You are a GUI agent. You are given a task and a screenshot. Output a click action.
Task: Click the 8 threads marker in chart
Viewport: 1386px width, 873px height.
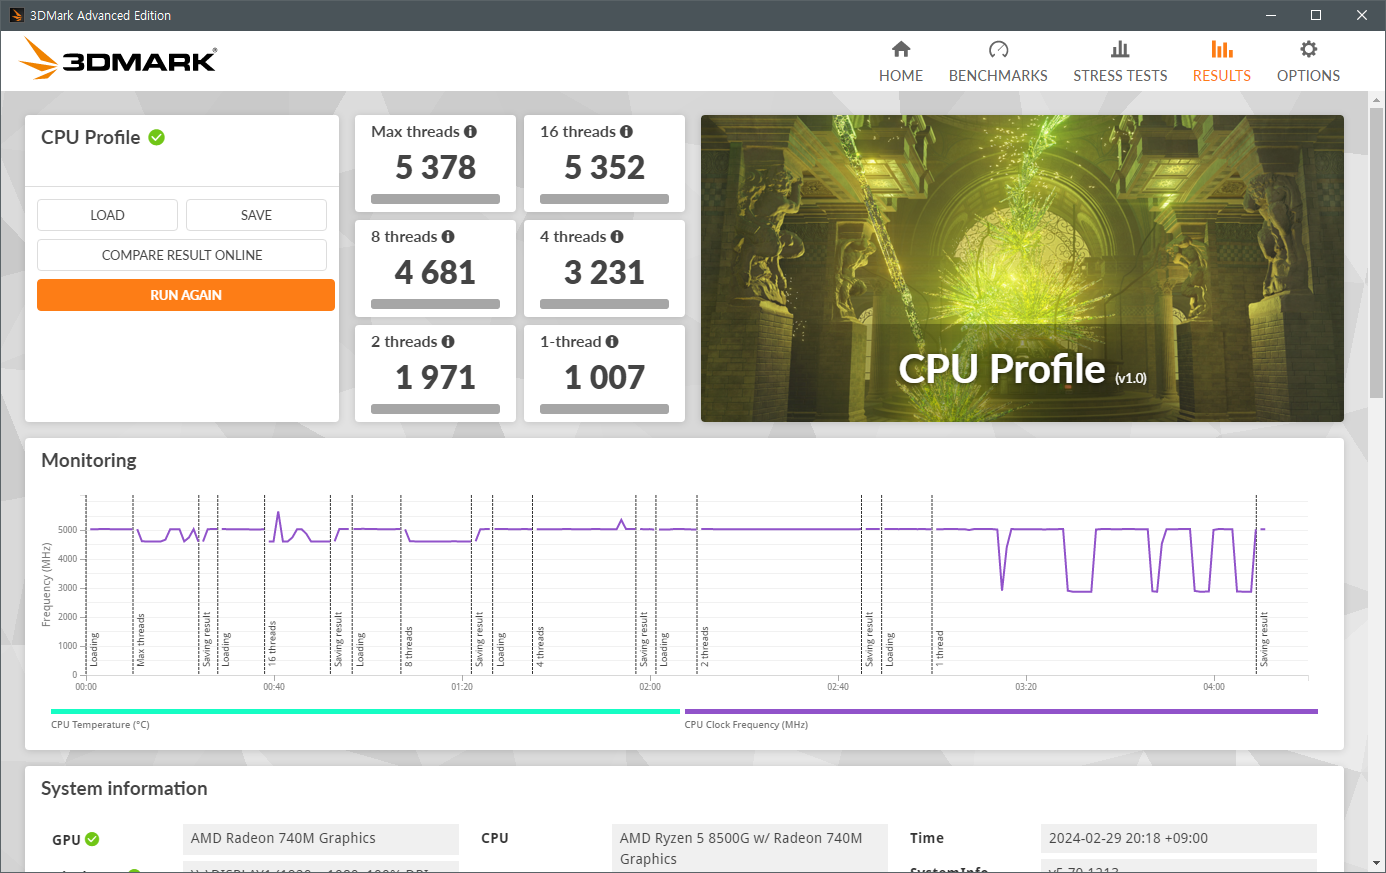(x=409, y=647)
